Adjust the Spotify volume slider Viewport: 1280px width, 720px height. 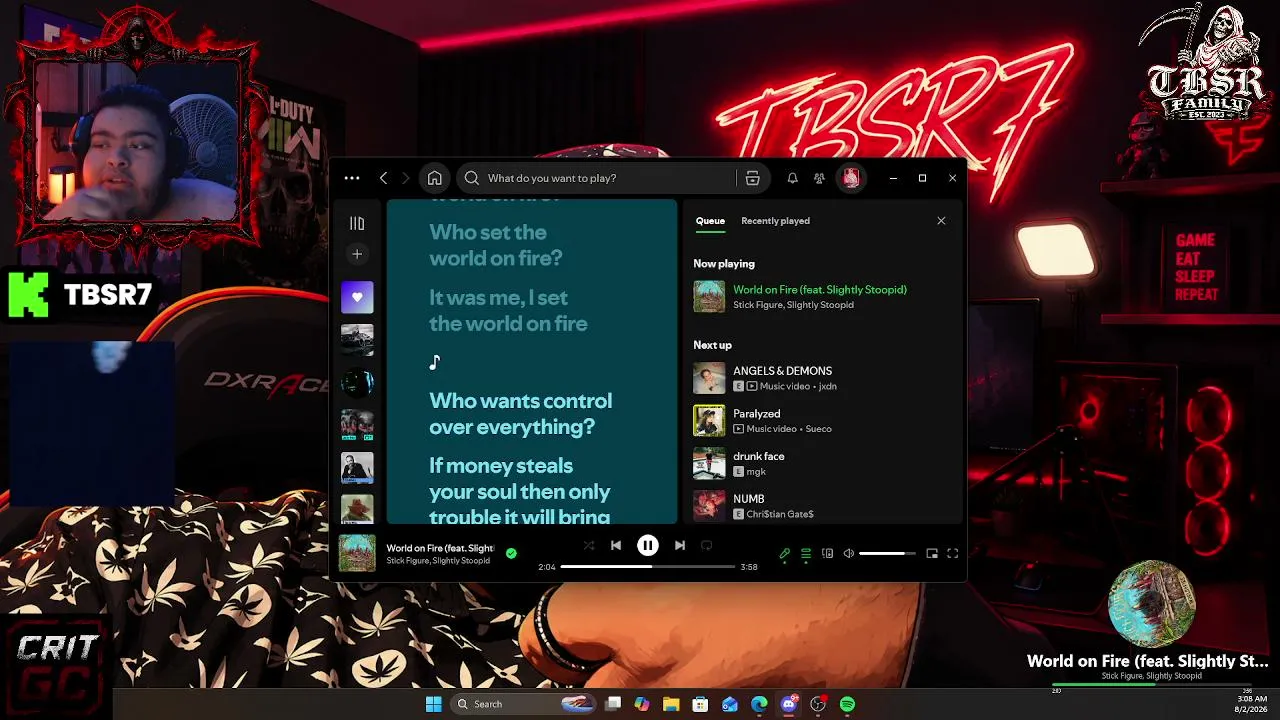click(887, 553)
